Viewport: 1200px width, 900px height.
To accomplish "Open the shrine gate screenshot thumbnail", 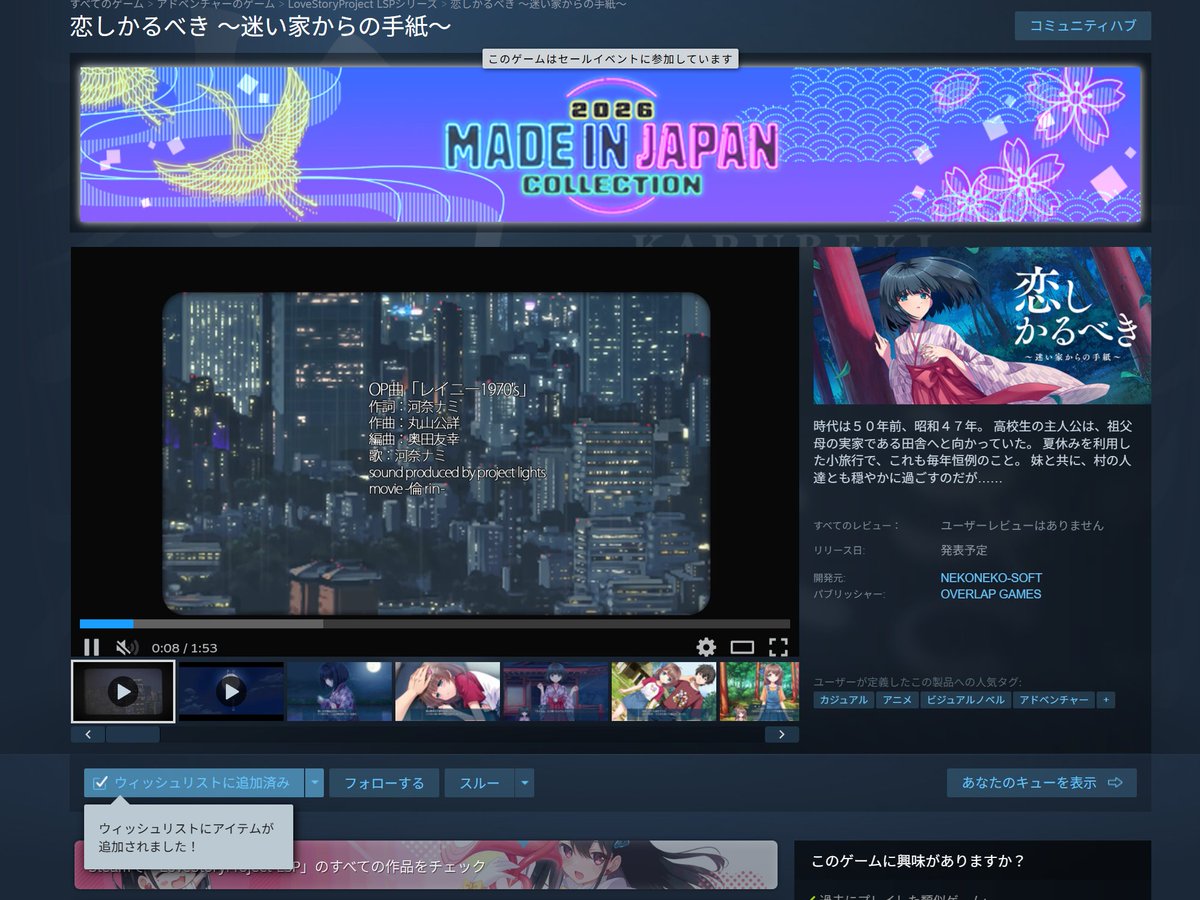I will (x=555, y=691).
